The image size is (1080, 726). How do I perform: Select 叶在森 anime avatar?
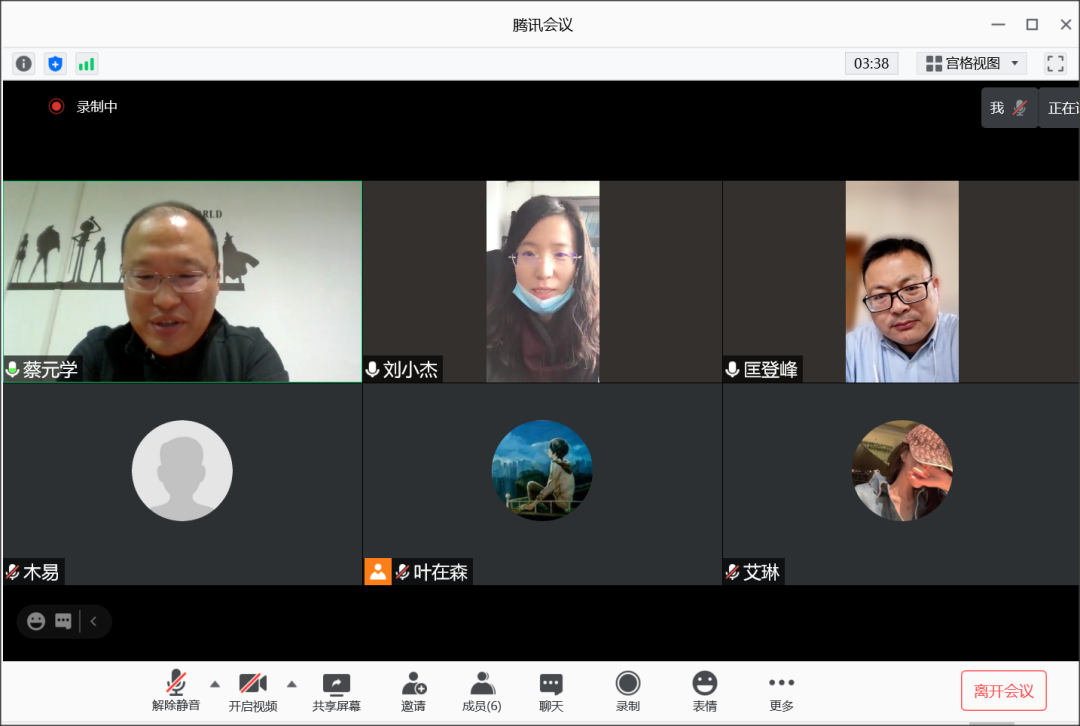tap(541, 470)
